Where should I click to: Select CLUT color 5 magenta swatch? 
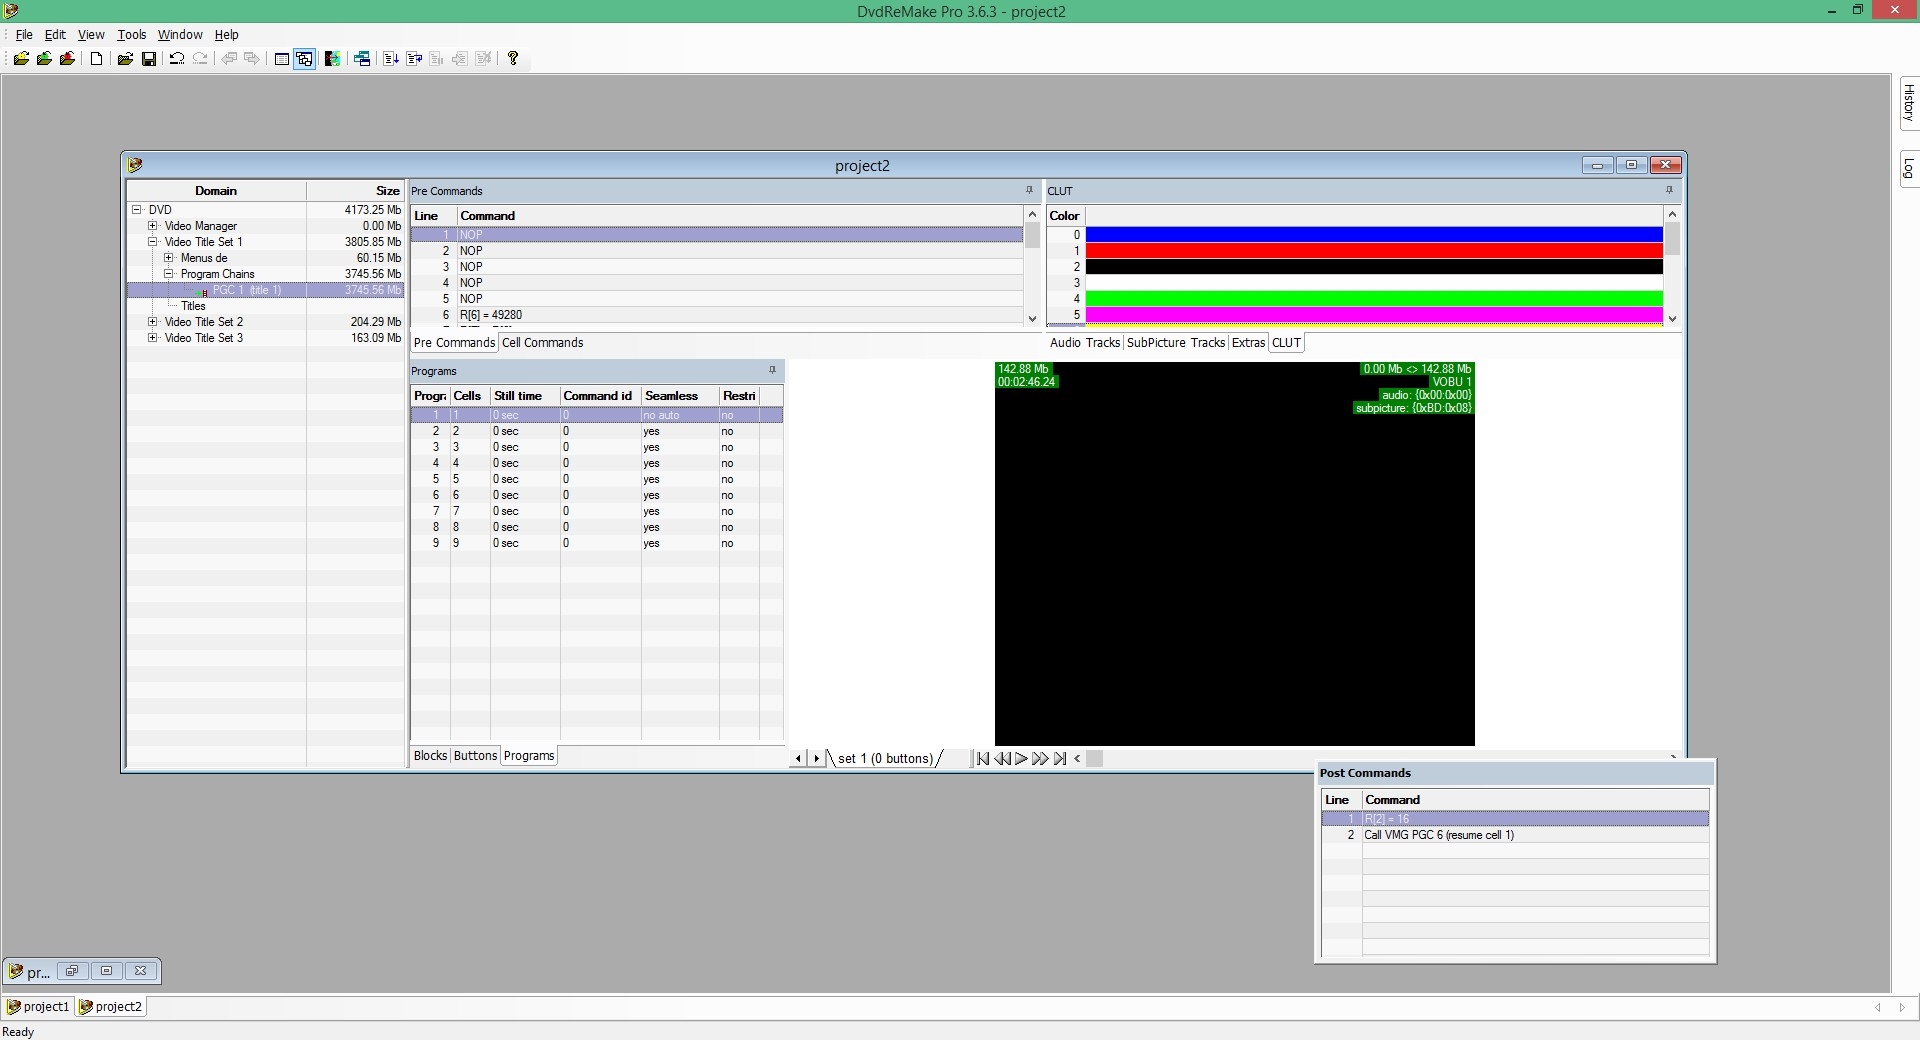[x=1374, y=315]
